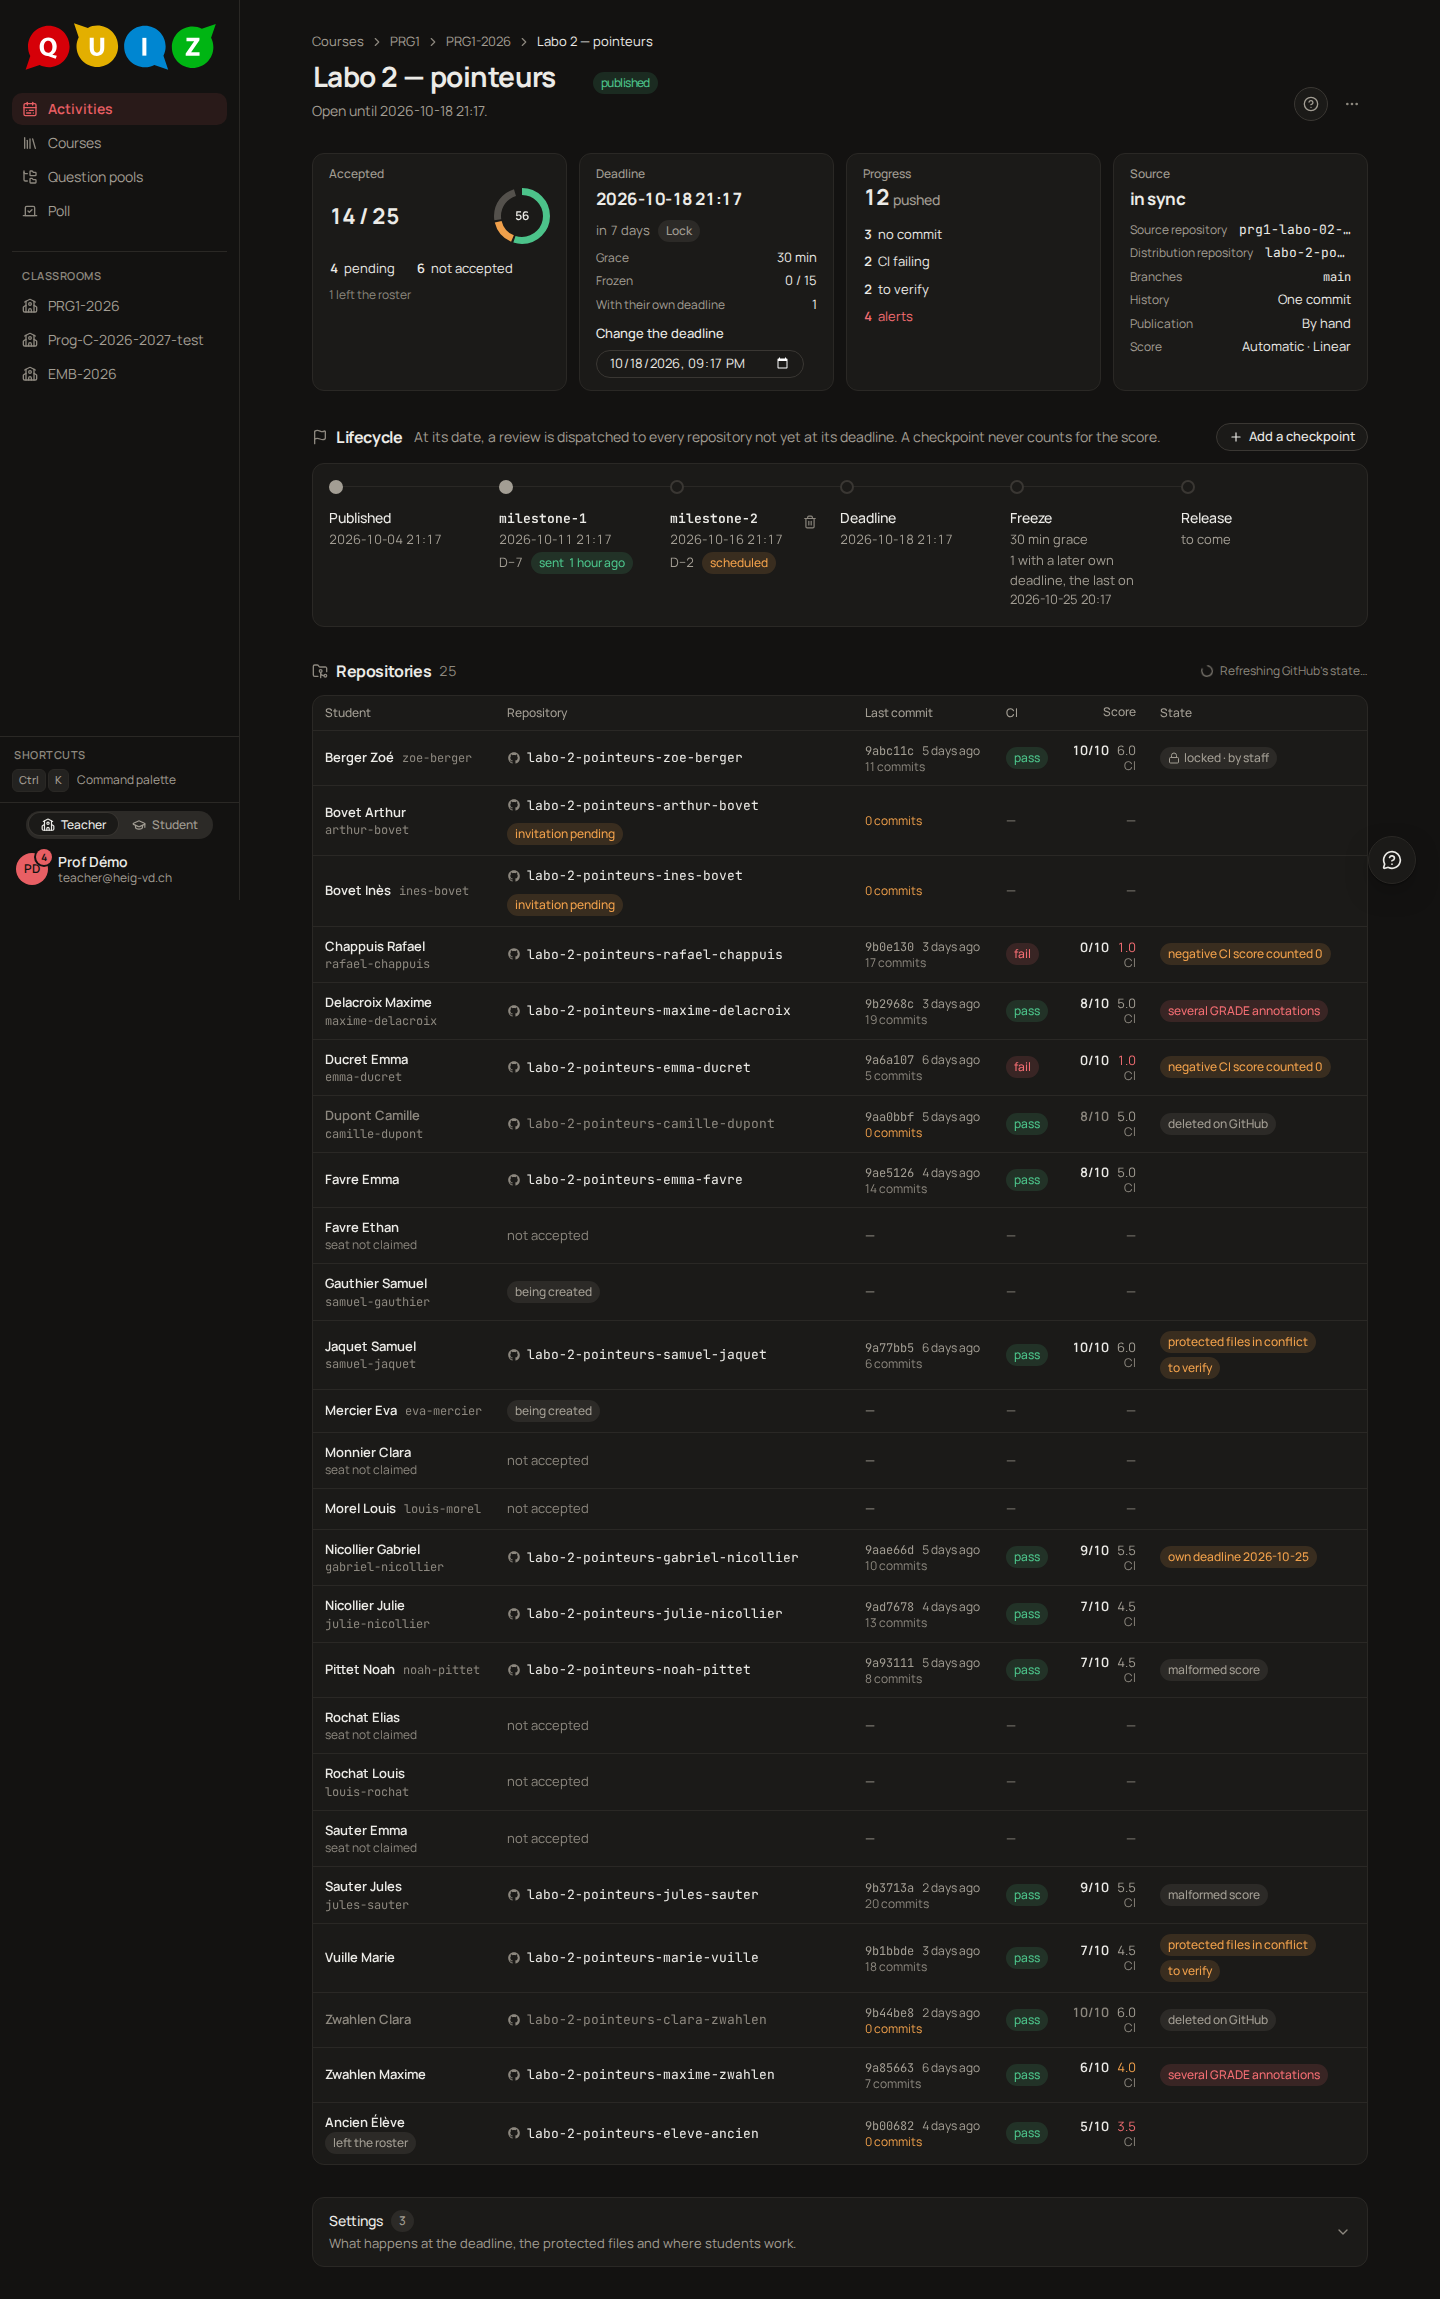
Task: Click to verify badge for Vuille Marie
Action: [1189, 1971]
